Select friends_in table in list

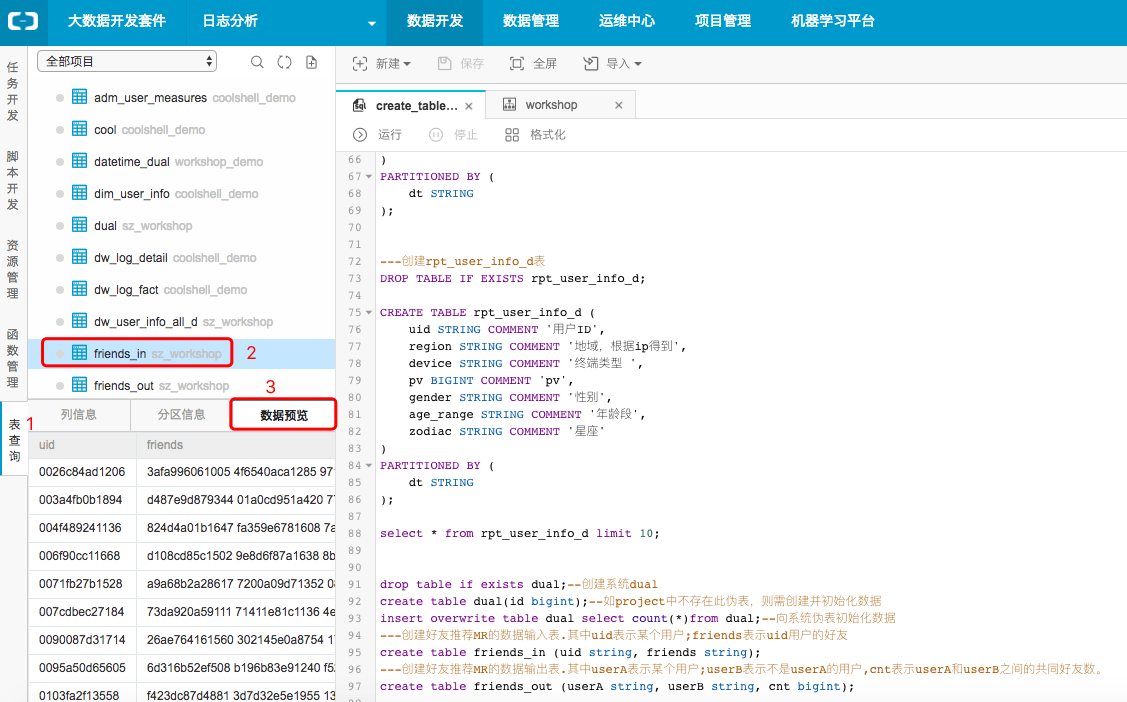point(182,354)
